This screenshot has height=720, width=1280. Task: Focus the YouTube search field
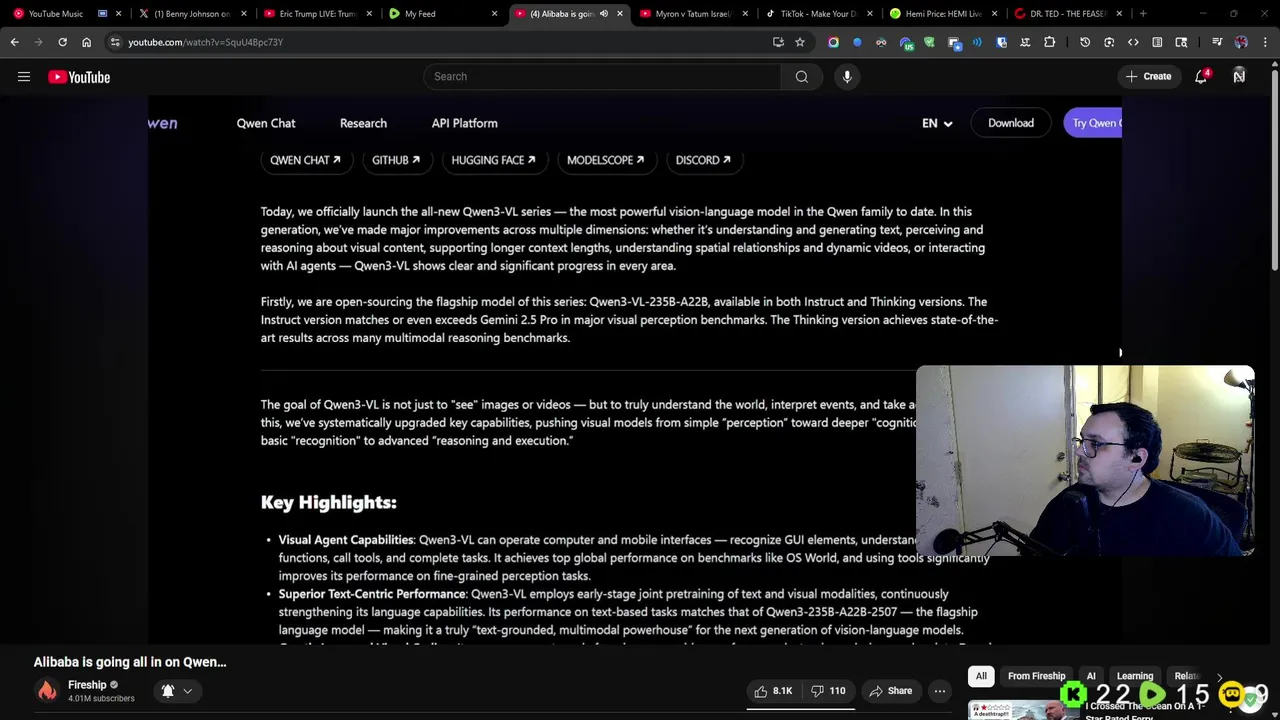pos(602,77)
